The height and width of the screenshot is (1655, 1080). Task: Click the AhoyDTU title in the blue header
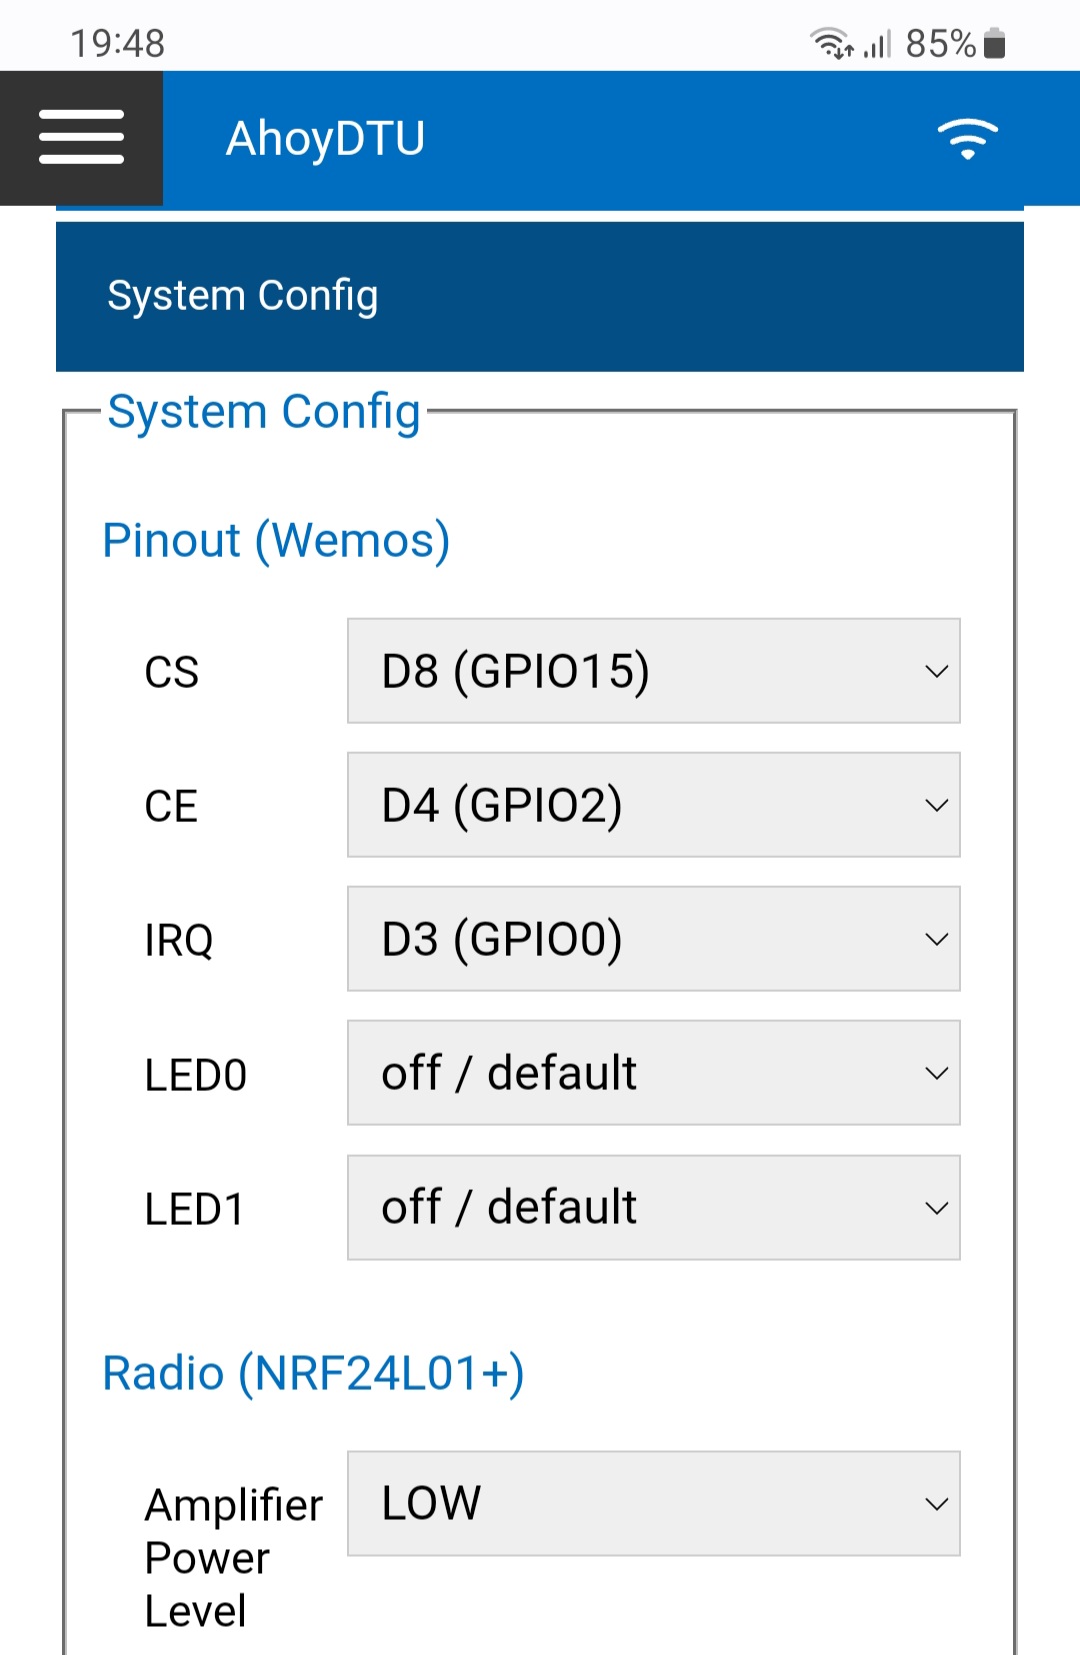tap(326, 138)
